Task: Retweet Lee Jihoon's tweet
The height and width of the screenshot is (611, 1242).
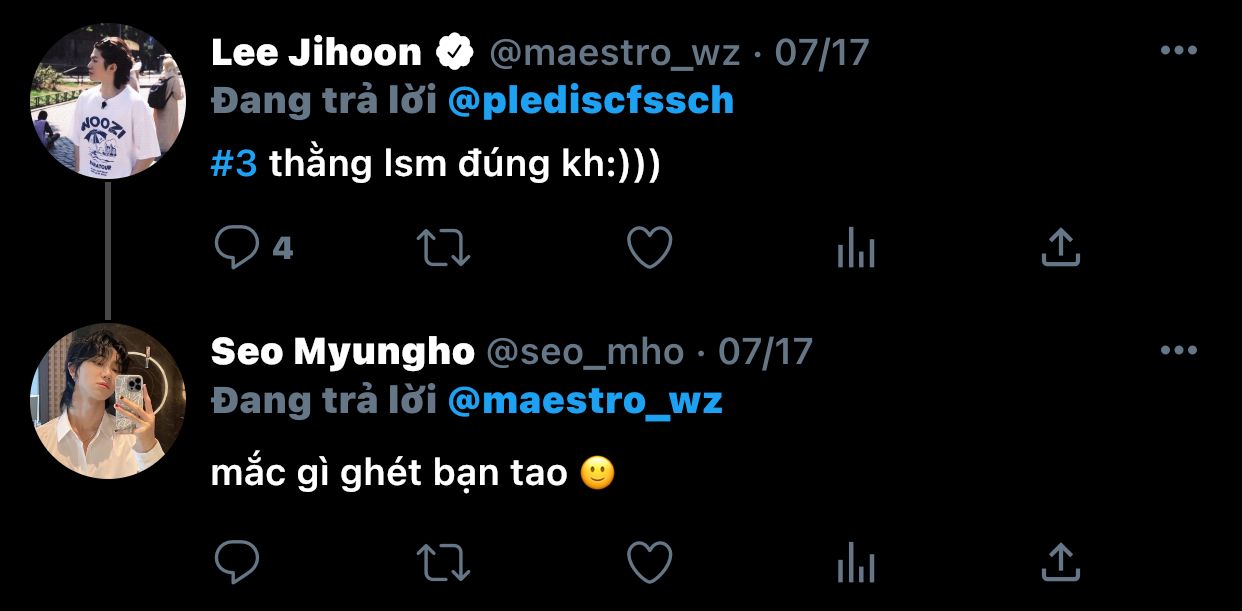Action: [x=442, y=248]
